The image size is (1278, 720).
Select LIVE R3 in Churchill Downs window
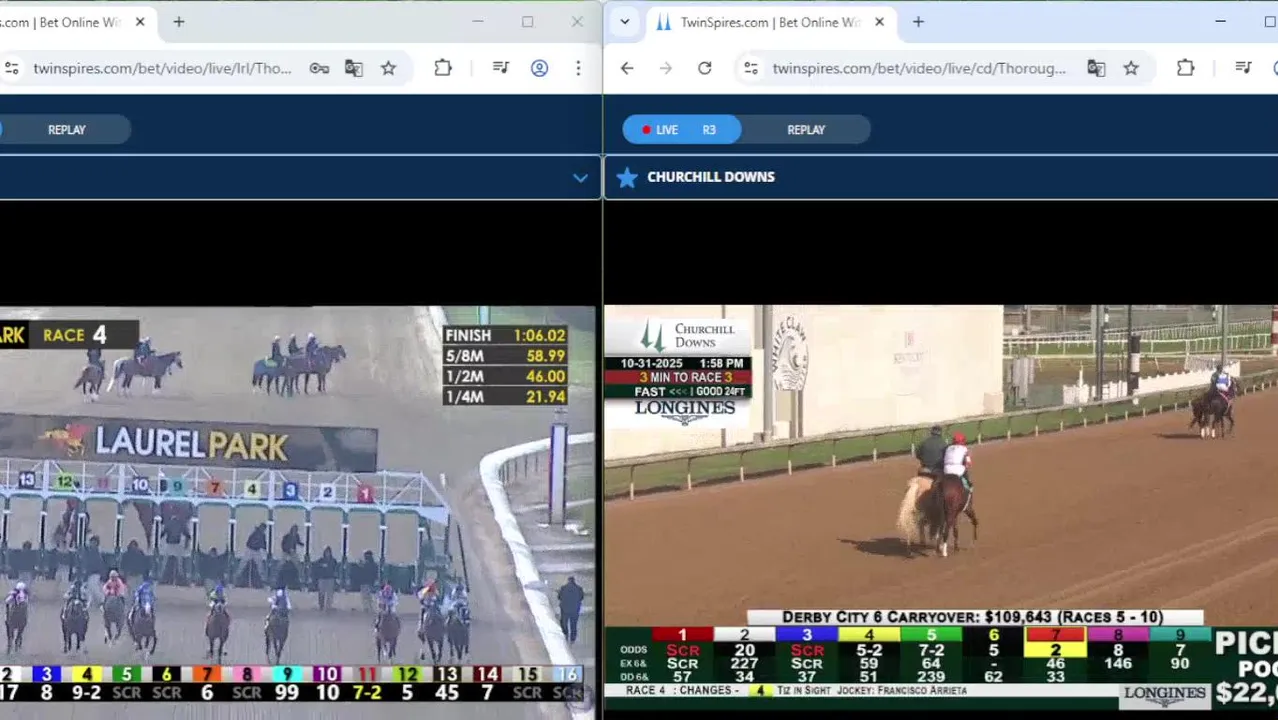click(681, 129)
